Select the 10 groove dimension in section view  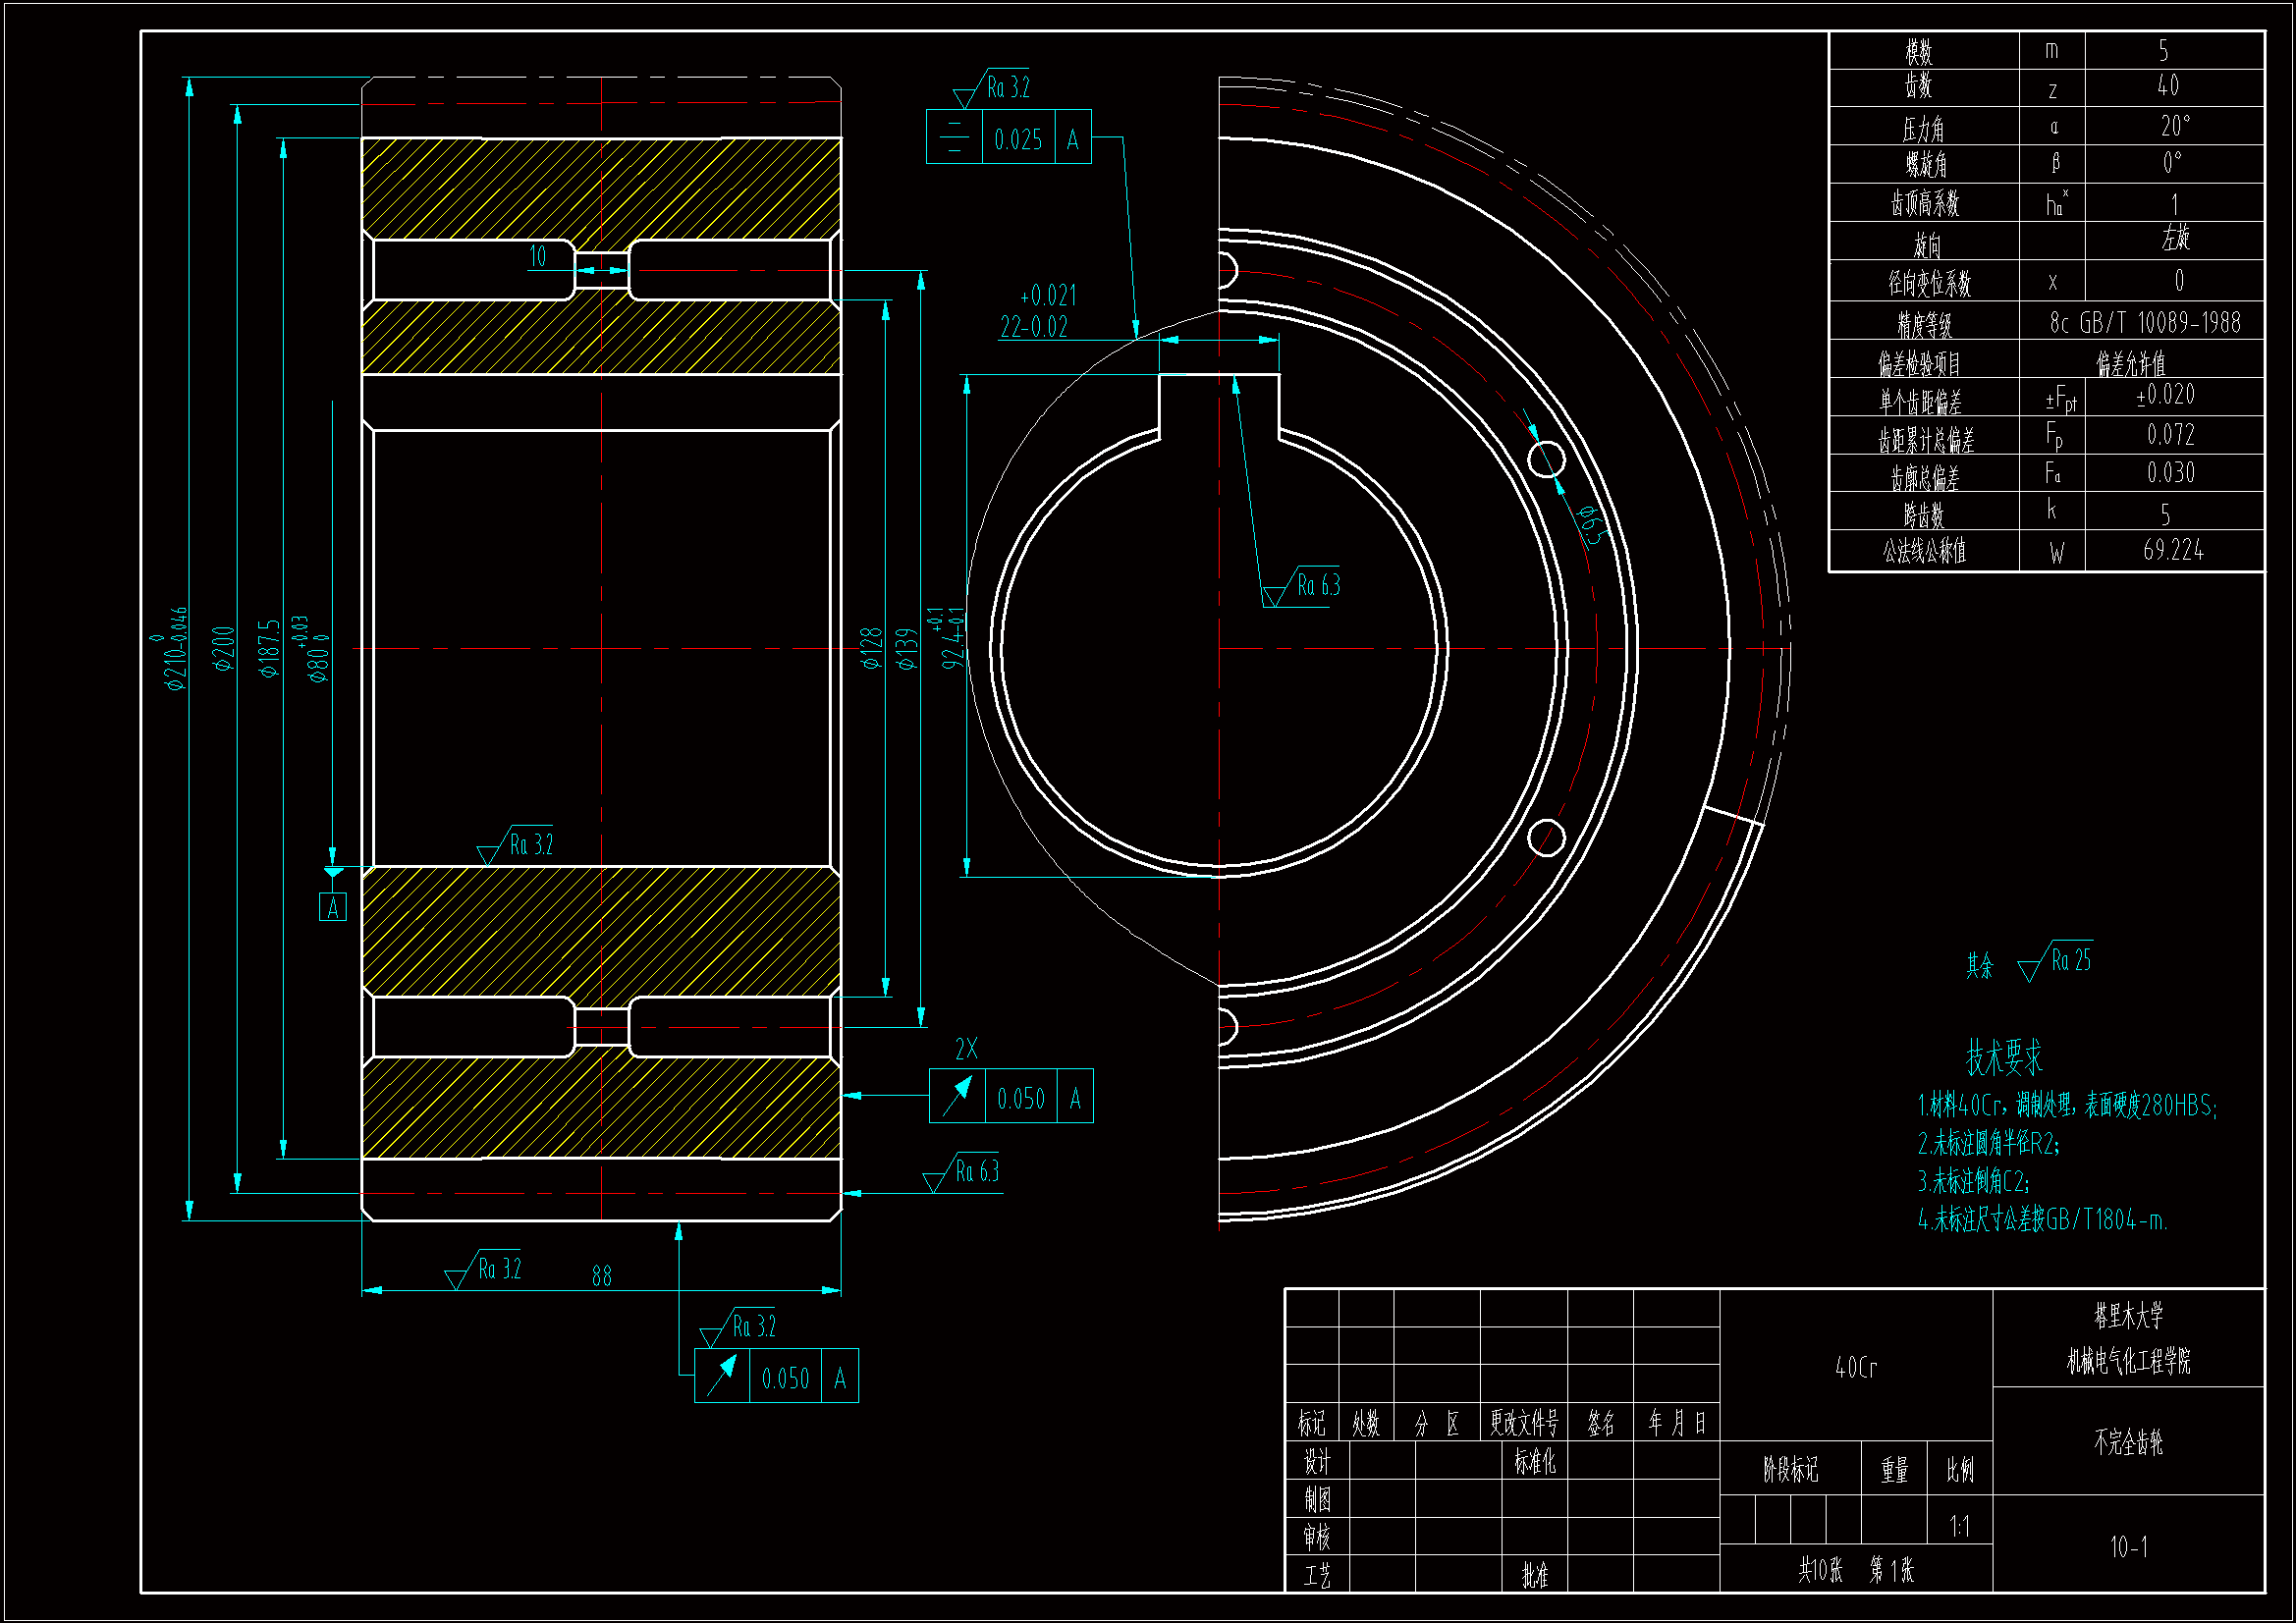(x=537, y=256)
